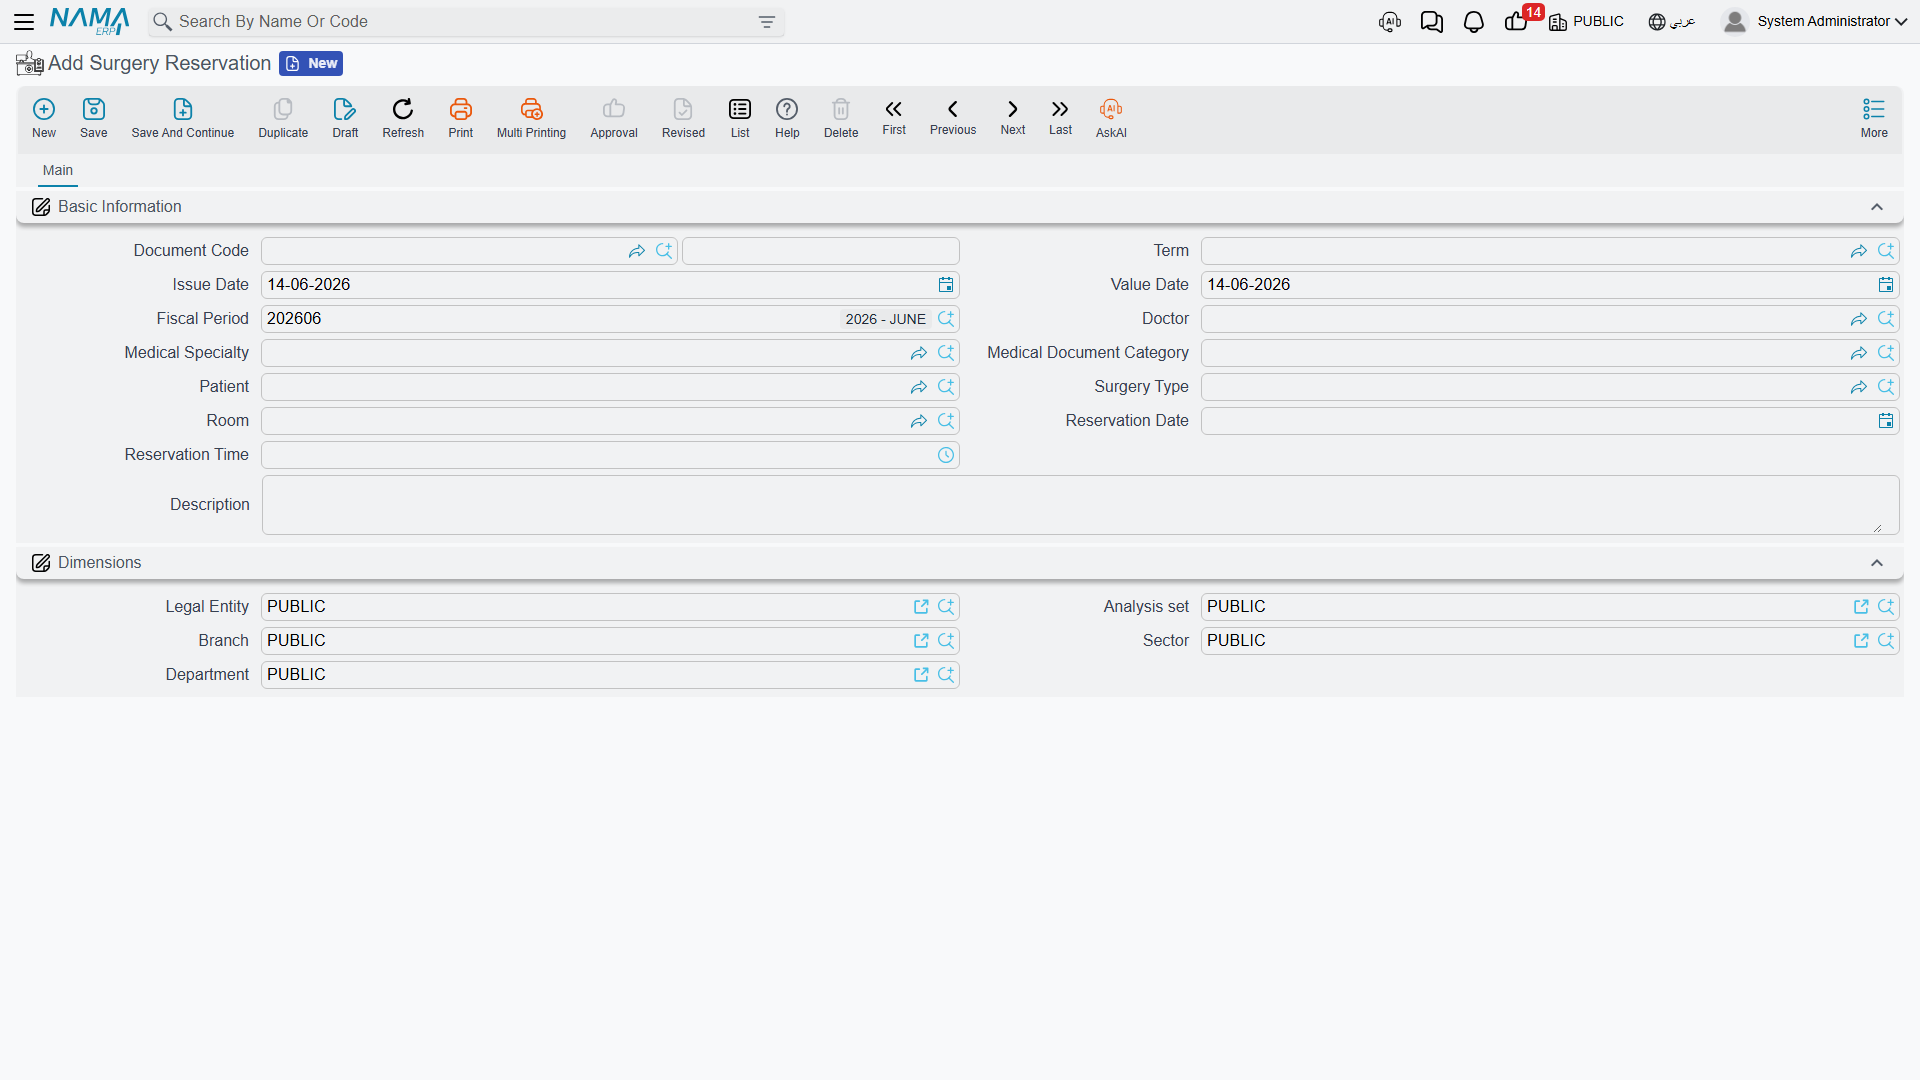Open the Issue Date calendar picker
This screenshot has height=1080, width=1920.
[x=946, y=285]
